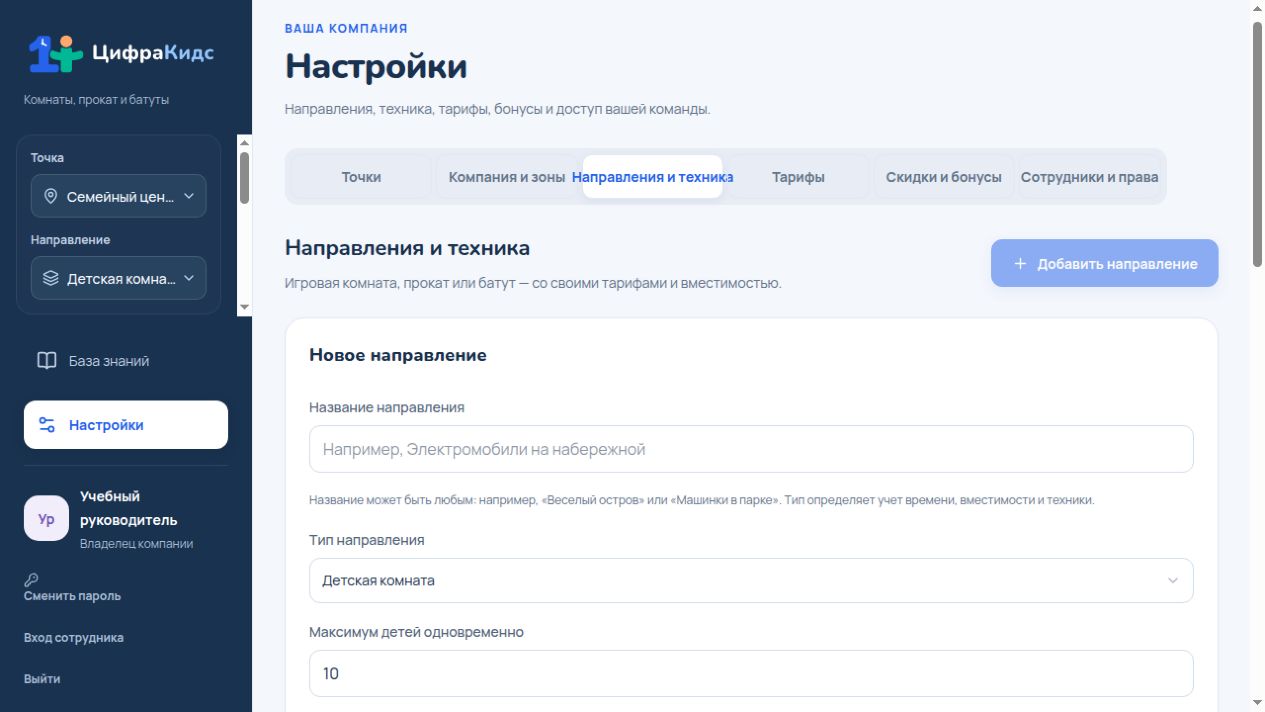Click the Добавить направление button
Screen dimensions: 1265x712
click(1105, 263)
